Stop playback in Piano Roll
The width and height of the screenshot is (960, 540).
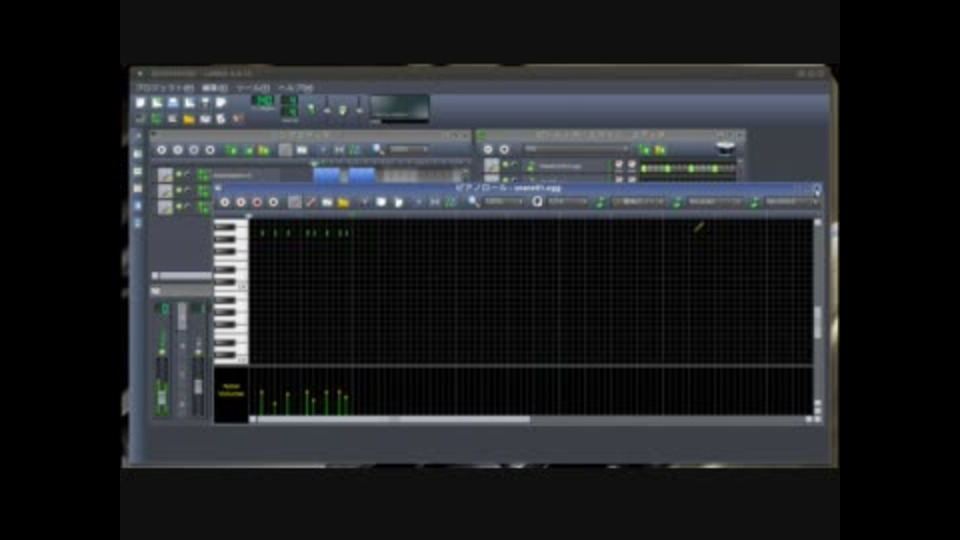pos(274,201)
